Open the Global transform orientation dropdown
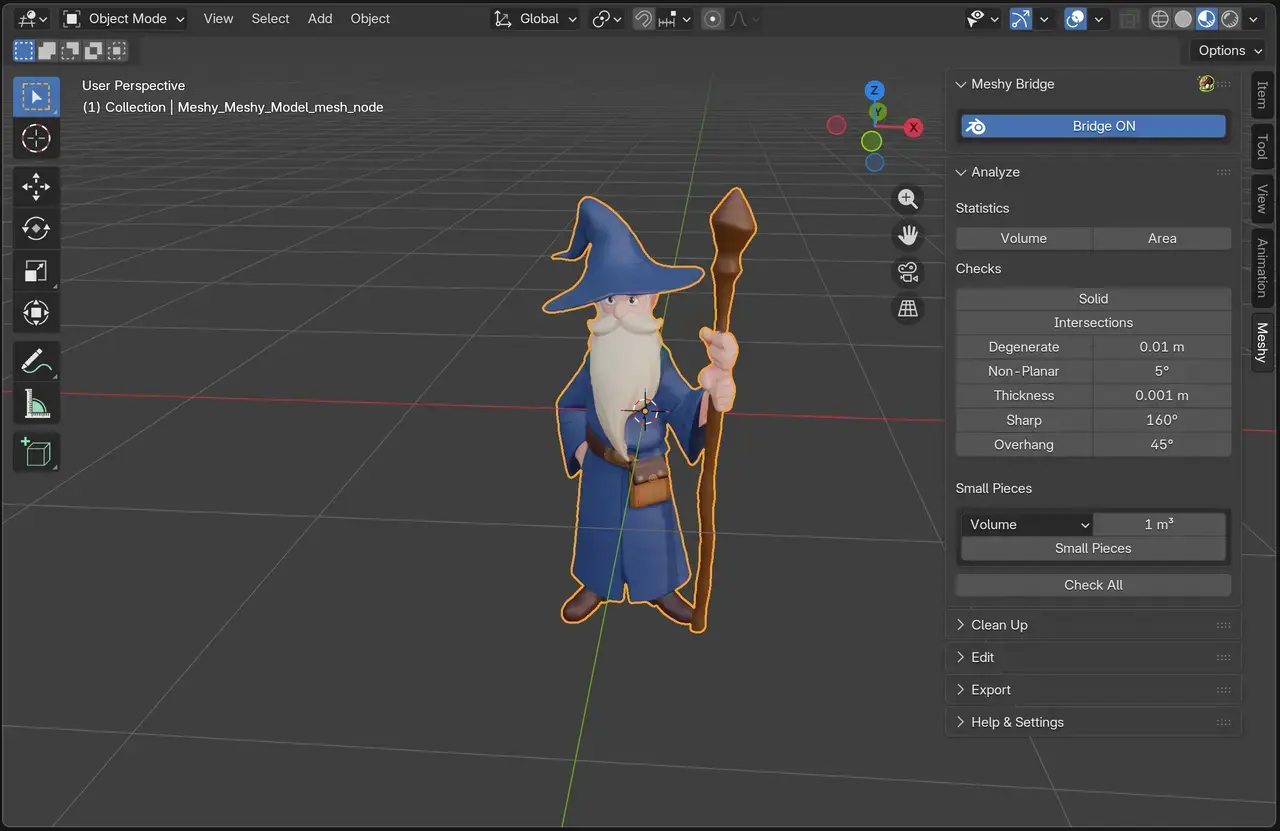This screenshot has width=1280, height=831. [536, 19]
